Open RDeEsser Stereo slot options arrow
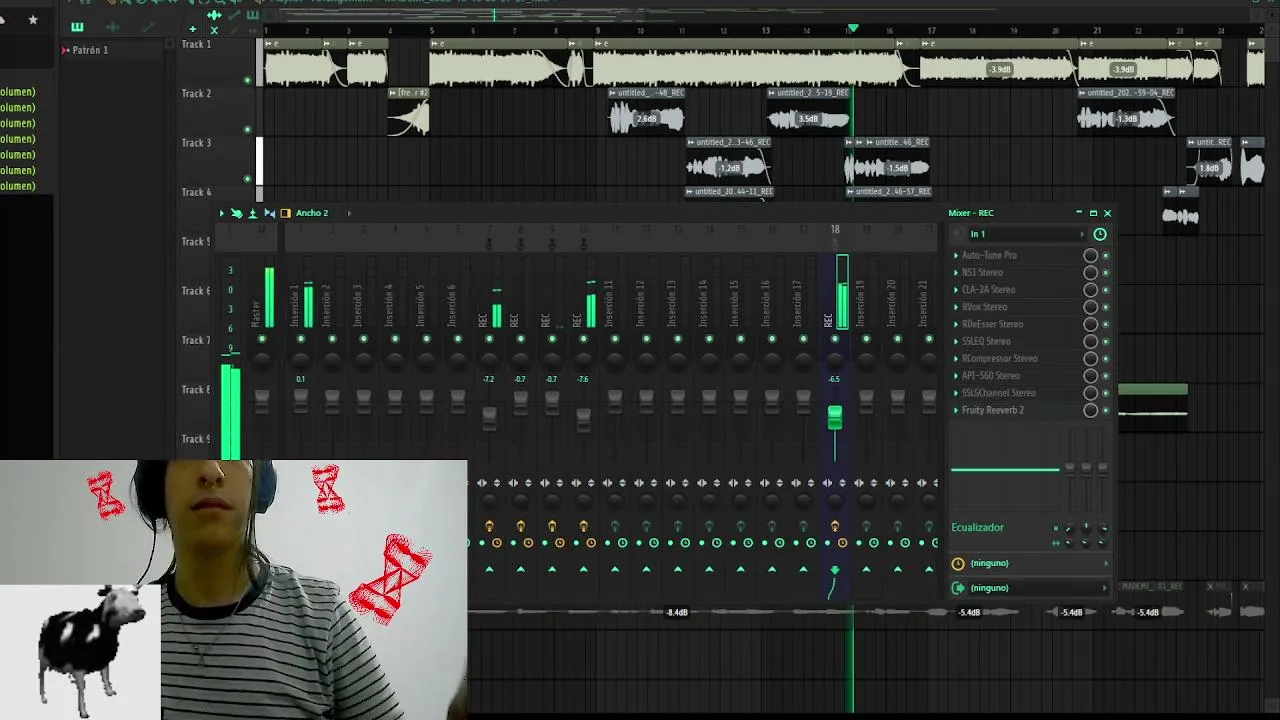1280x720 pixels. click(956, 324)
